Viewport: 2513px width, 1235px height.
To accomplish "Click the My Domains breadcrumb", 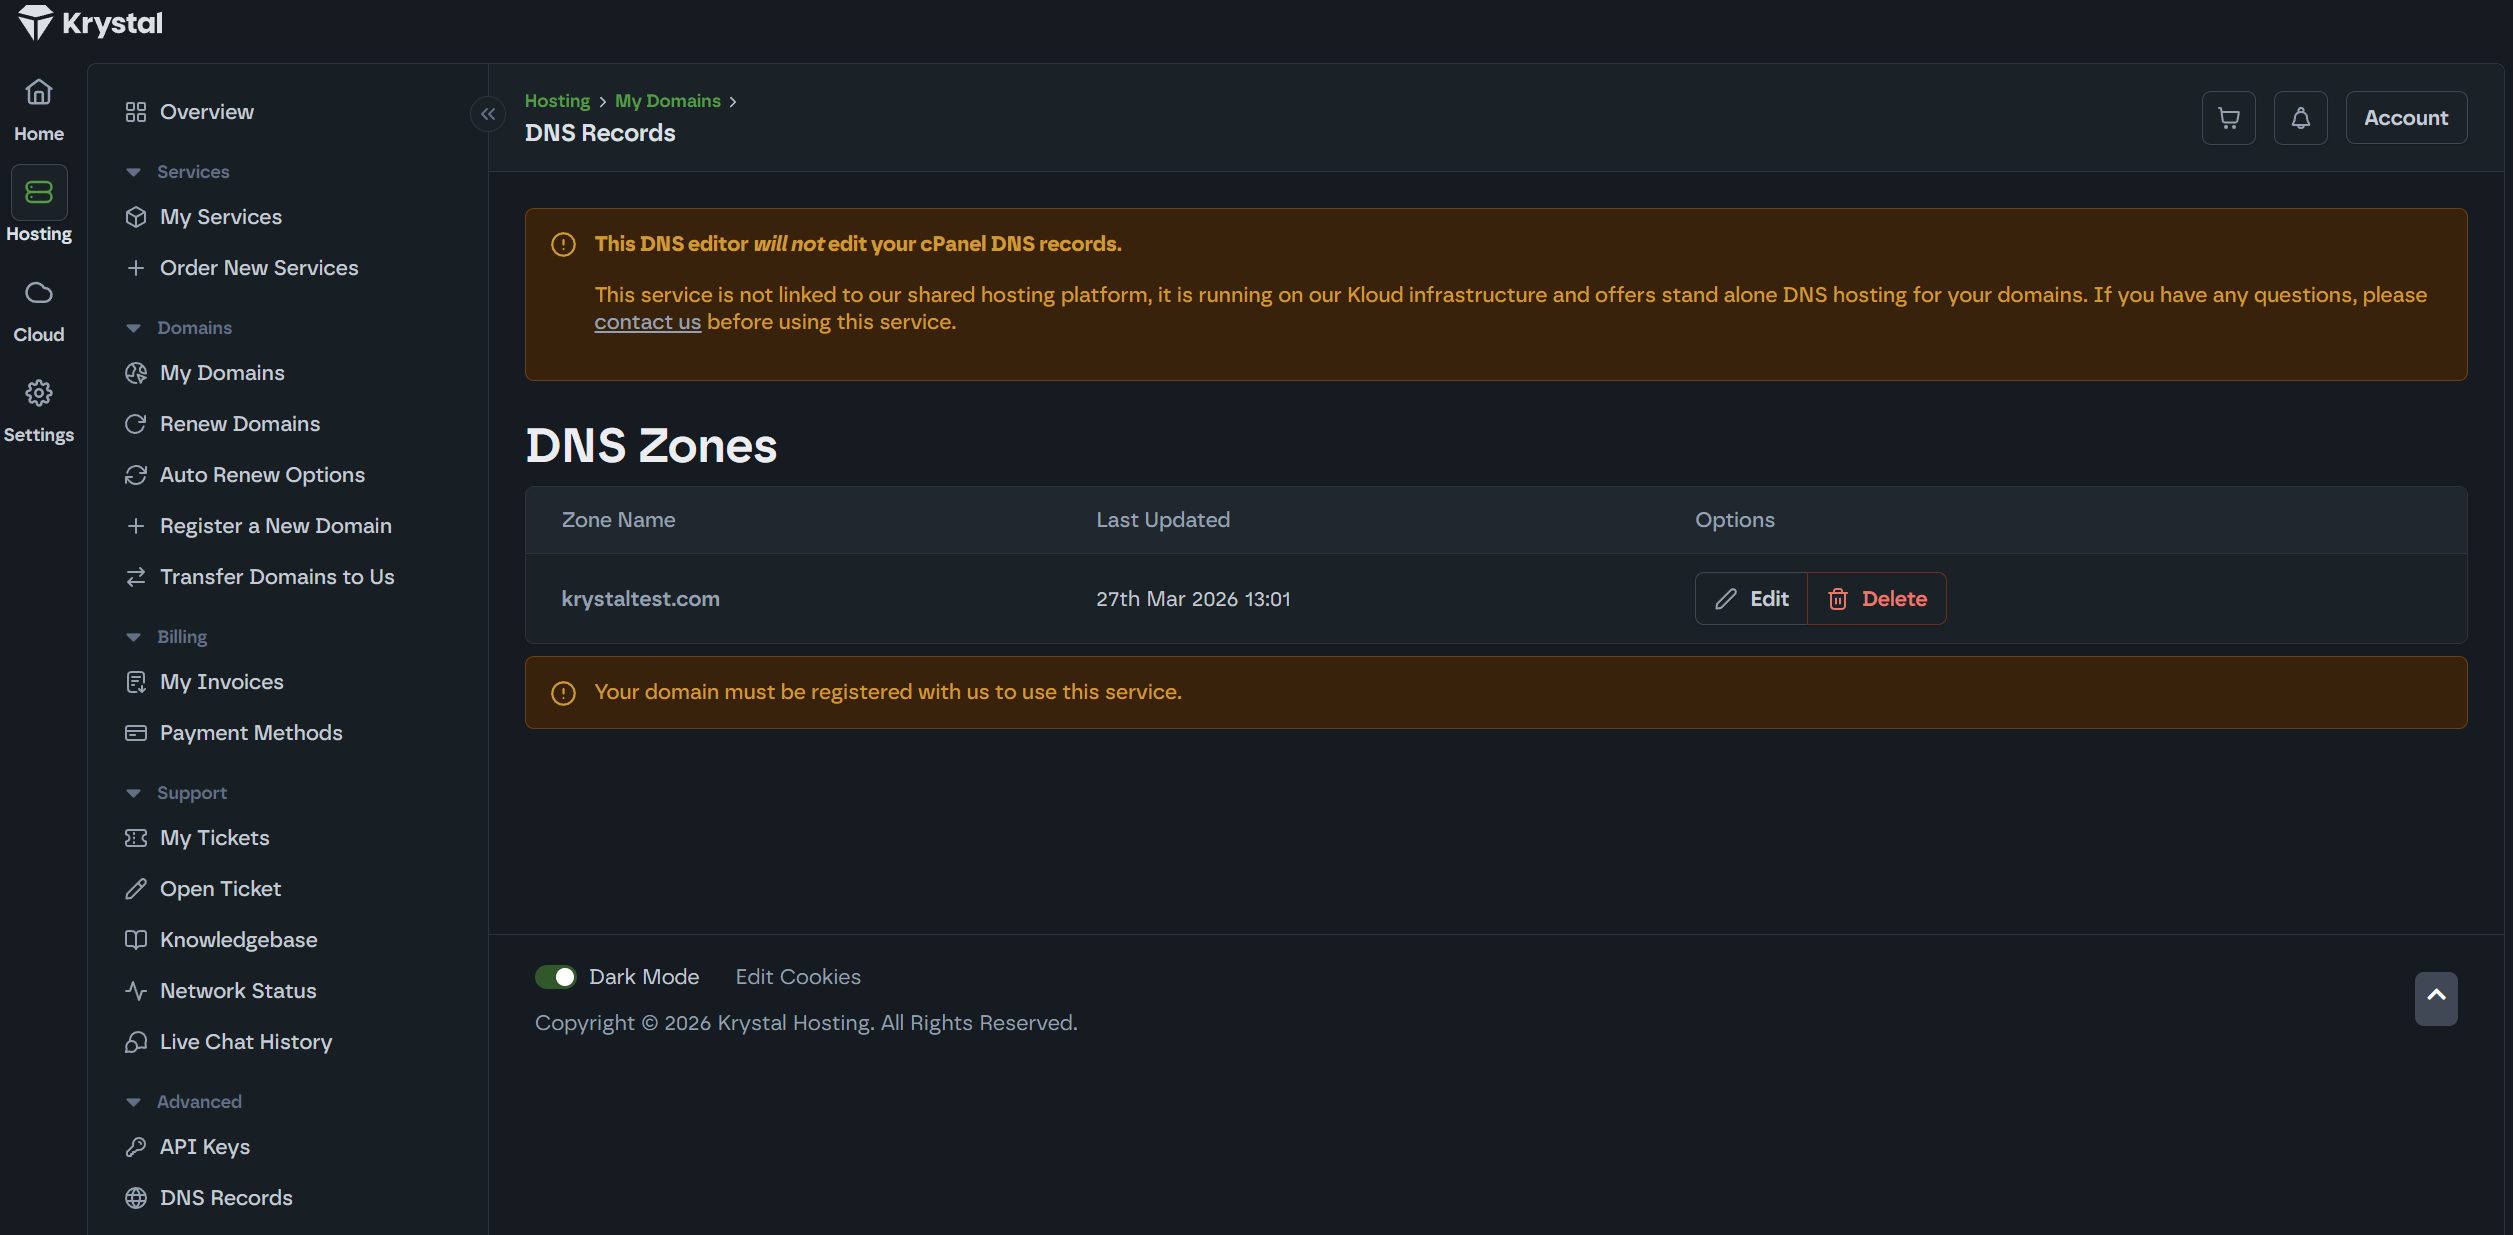I will 667,101.
